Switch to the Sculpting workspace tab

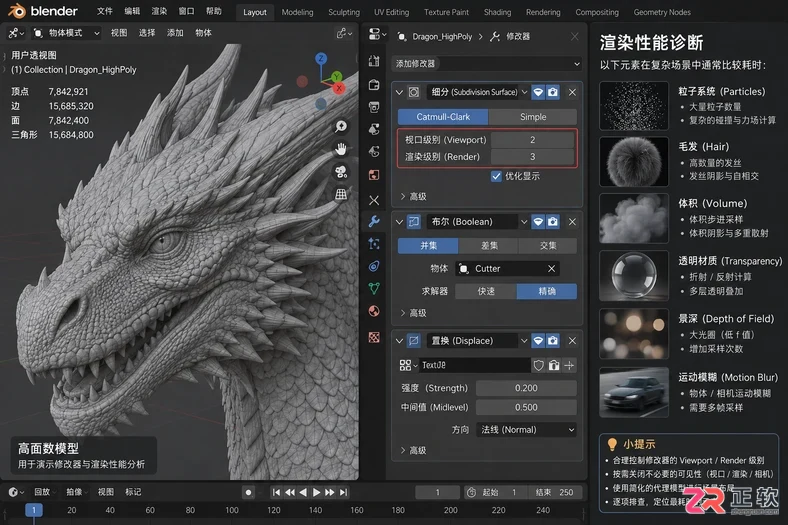(x=344, y=12)
